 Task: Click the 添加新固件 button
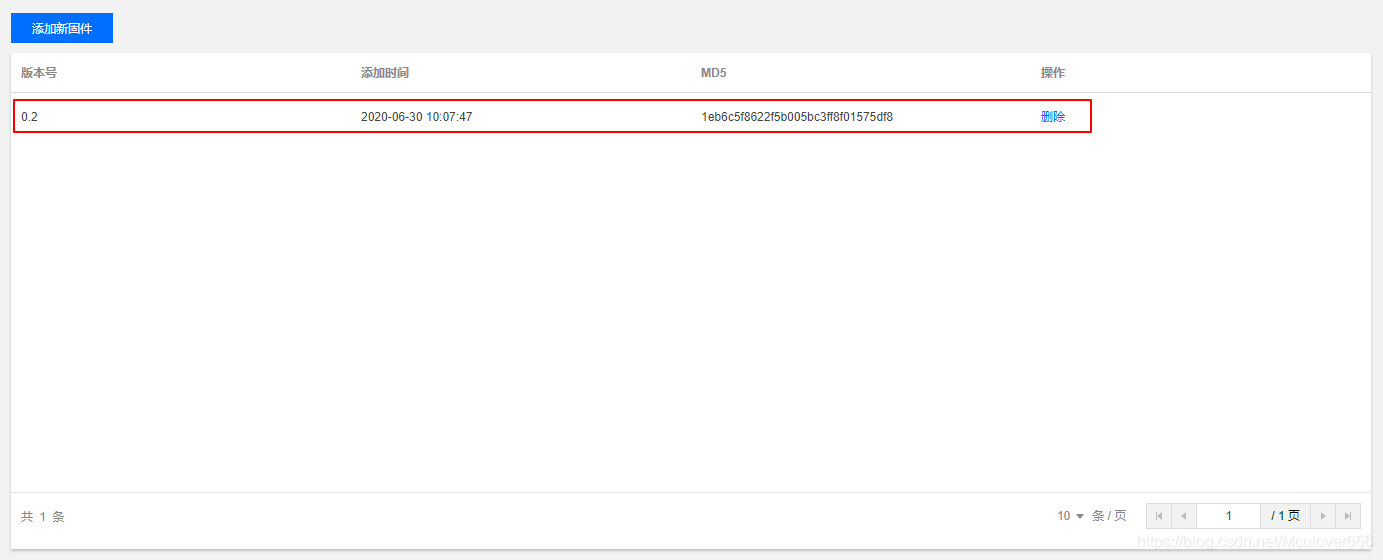62,28
